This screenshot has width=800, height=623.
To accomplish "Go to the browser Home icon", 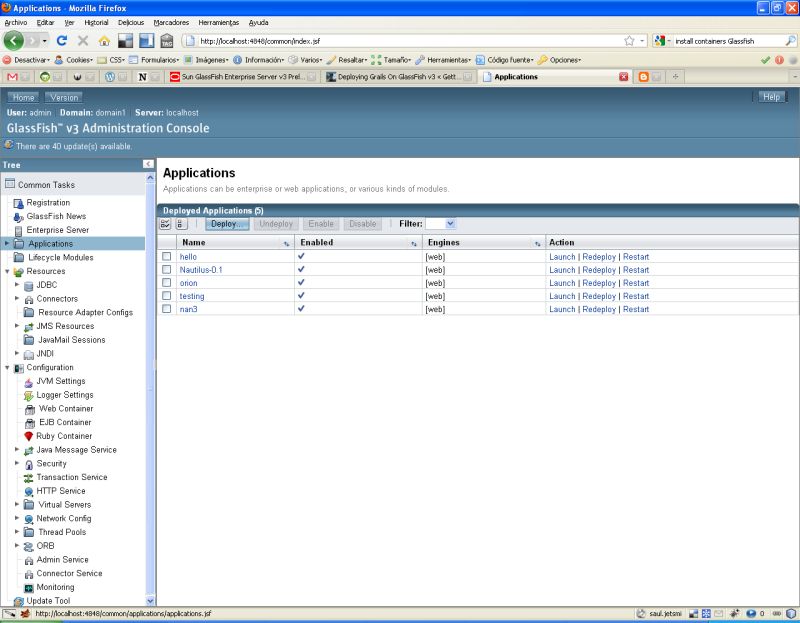I will click(104, 41).
